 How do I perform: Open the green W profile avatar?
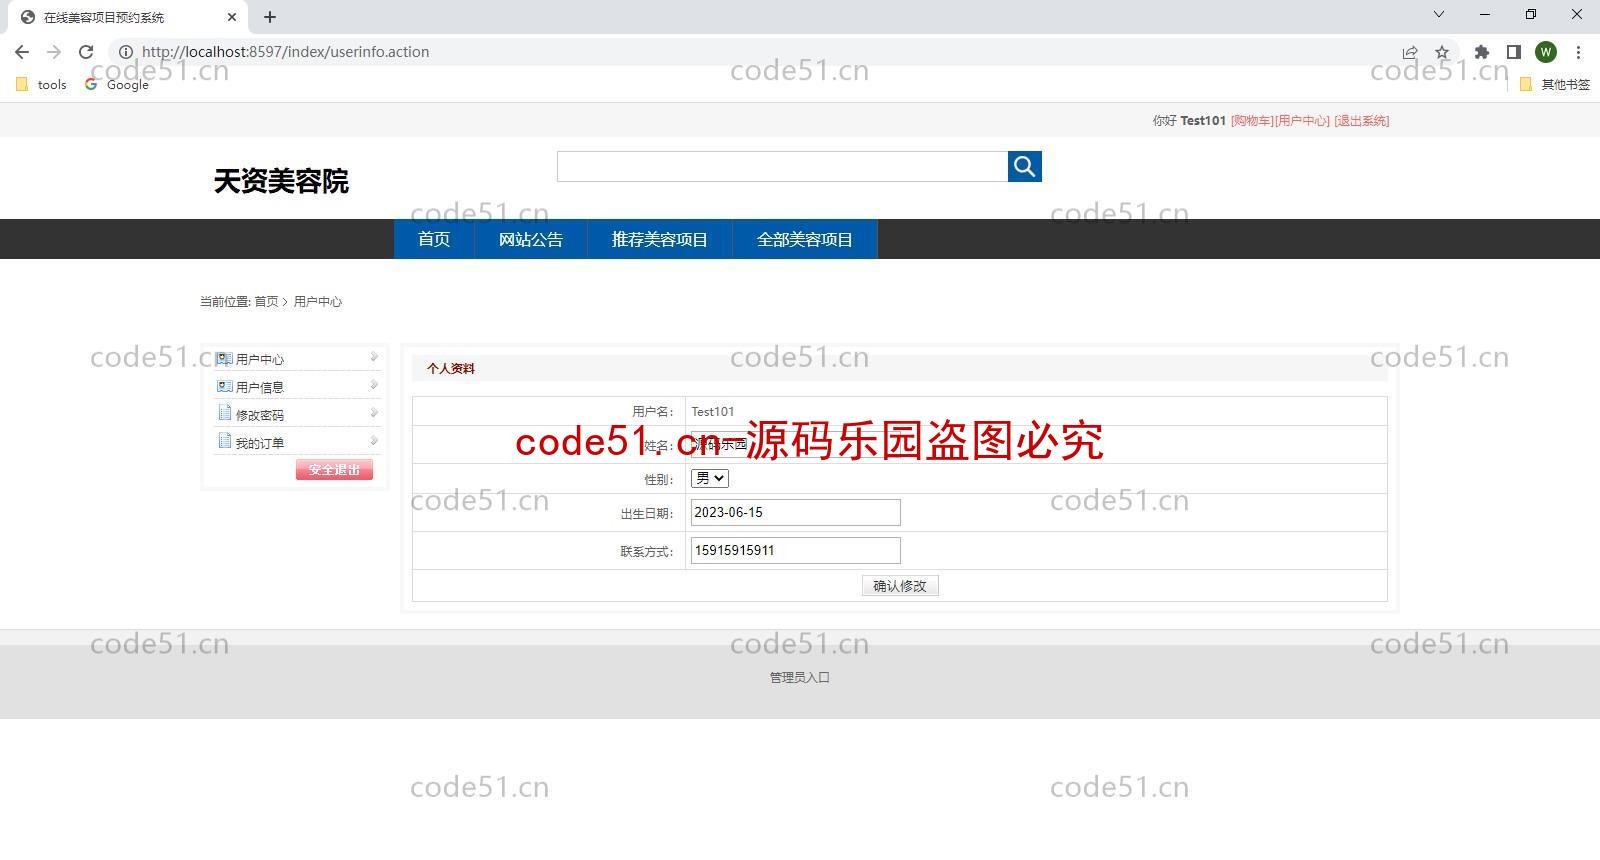coord(1545,52)
